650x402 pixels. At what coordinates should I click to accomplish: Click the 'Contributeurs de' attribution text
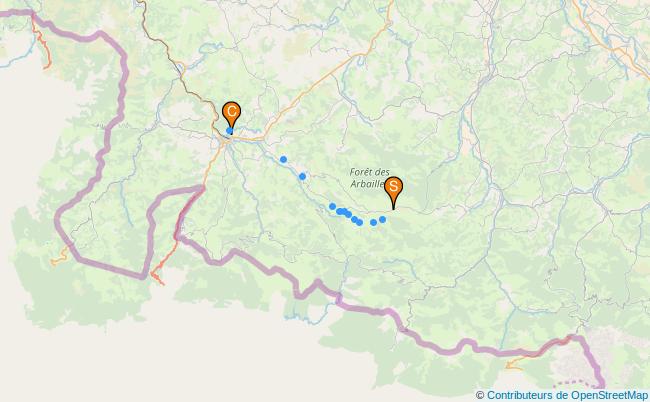tap(527, 395)
